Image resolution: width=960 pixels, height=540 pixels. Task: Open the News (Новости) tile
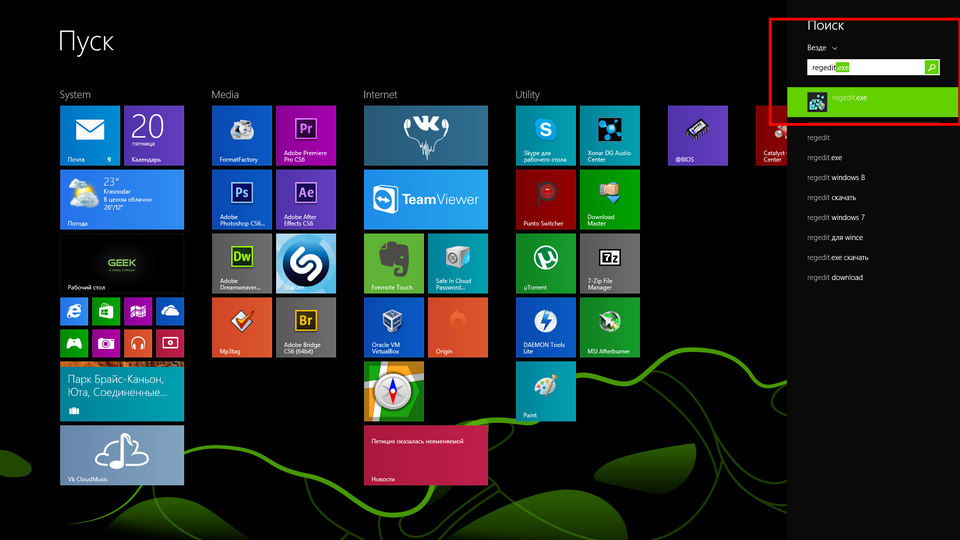(x=426, y=456)
